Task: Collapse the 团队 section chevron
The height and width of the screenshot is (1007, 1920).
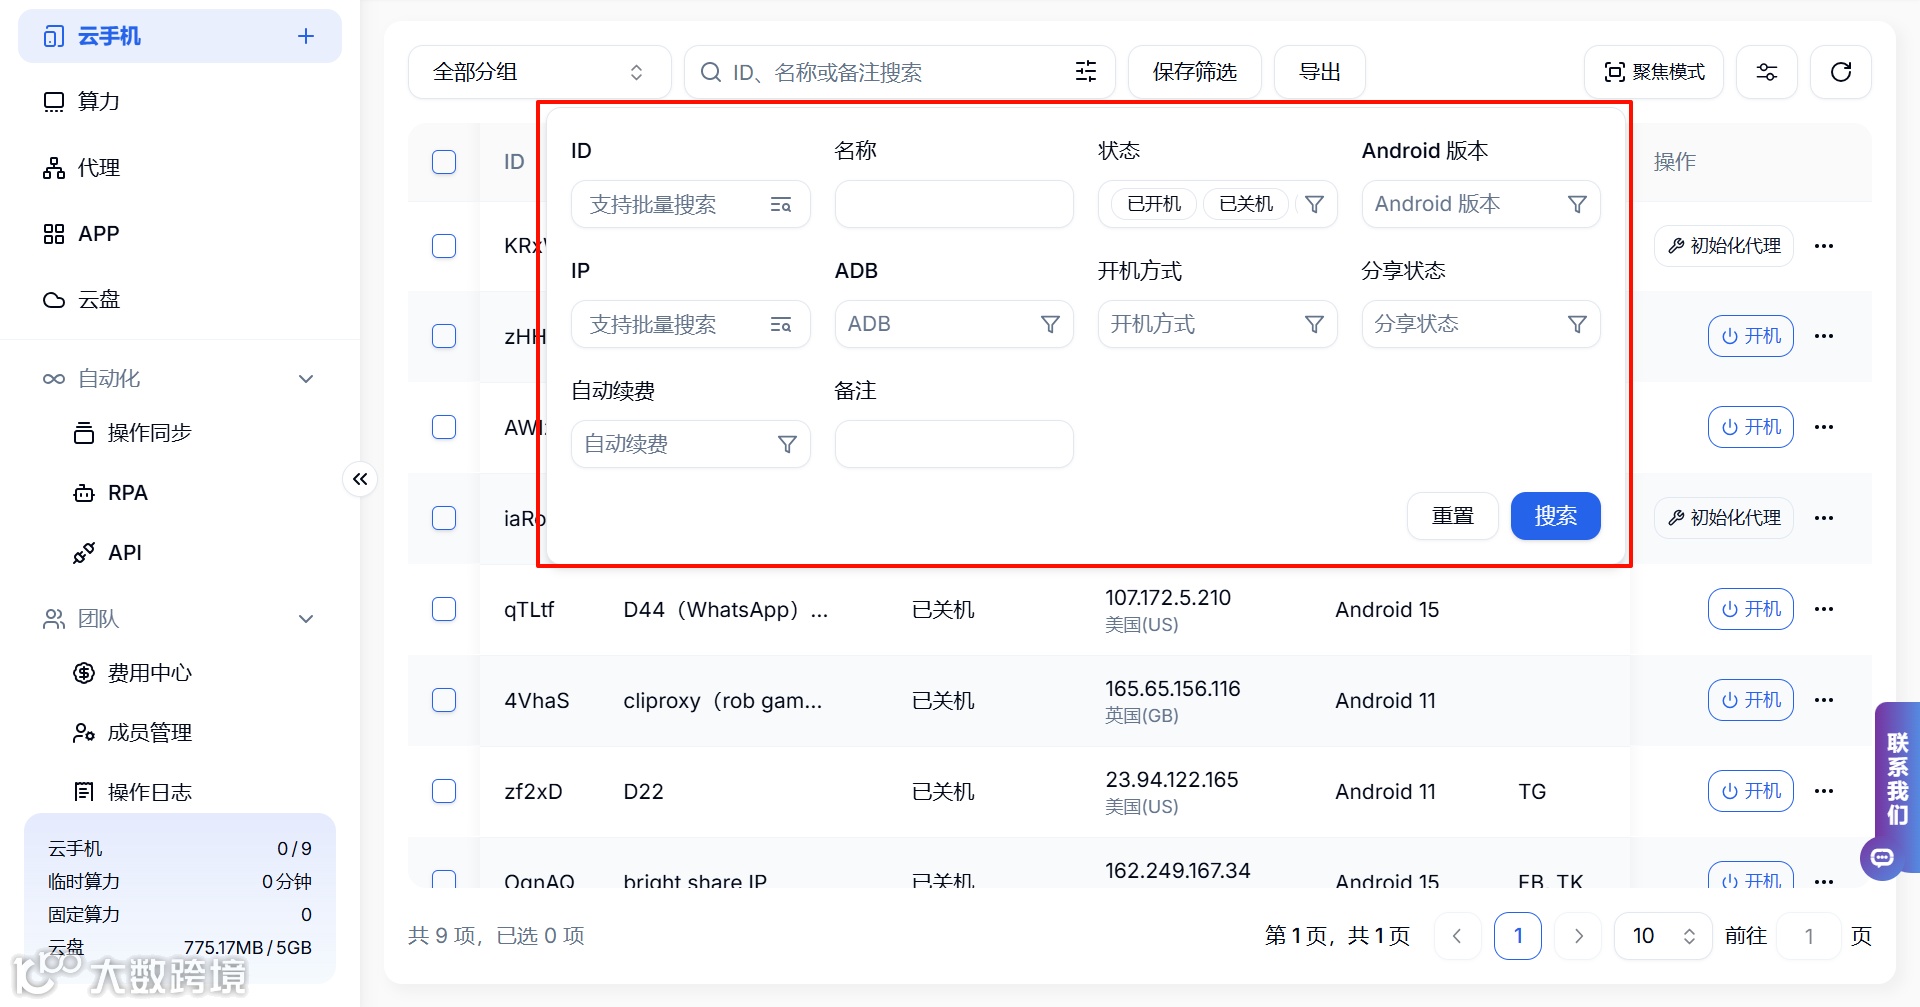Action: tap(306, 618)
